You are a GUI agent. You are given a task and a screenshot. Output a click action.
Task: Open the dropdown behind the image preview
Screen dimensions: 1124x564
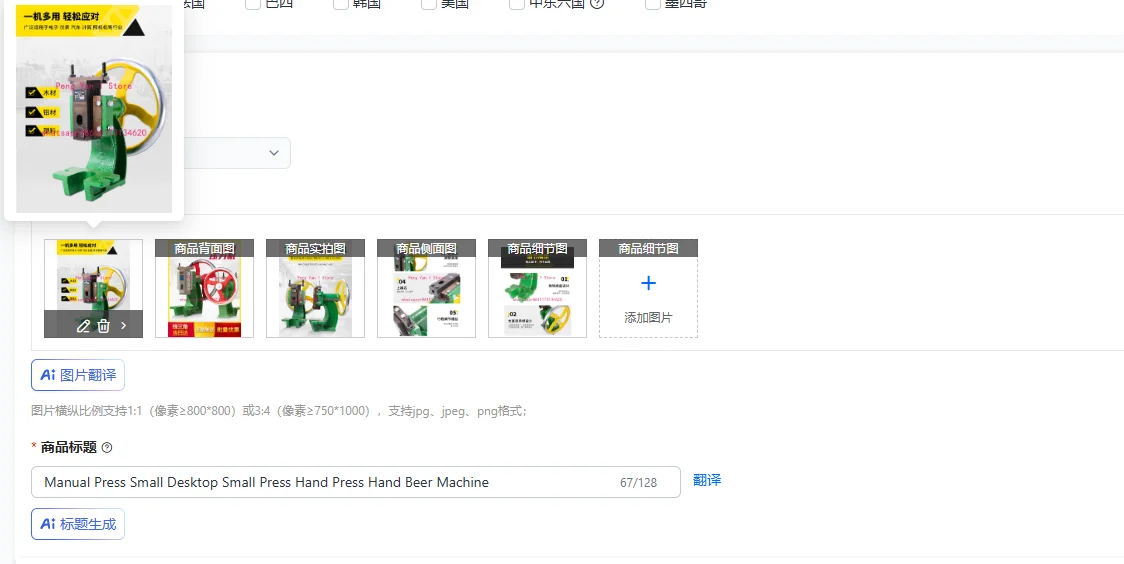click(x=237, y=153)
